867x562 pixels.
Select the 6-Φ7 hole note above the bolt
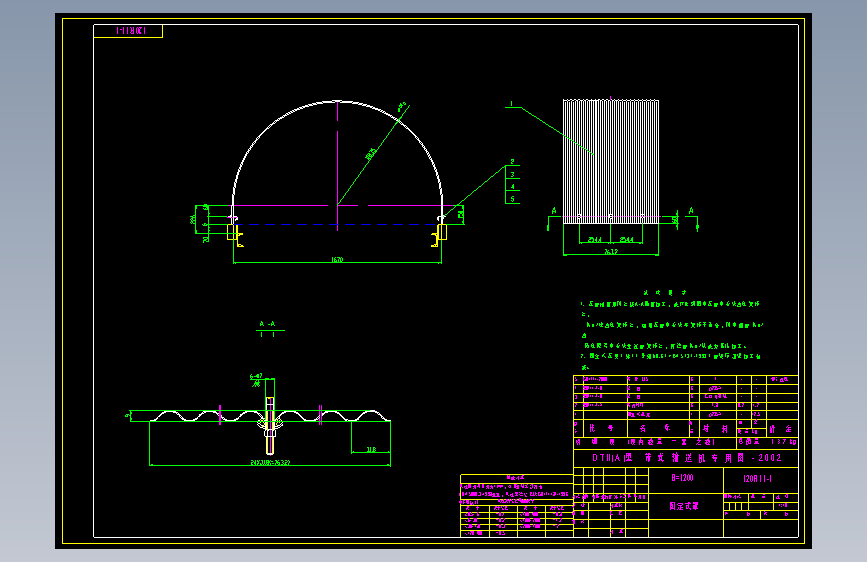tap(256, 377)
